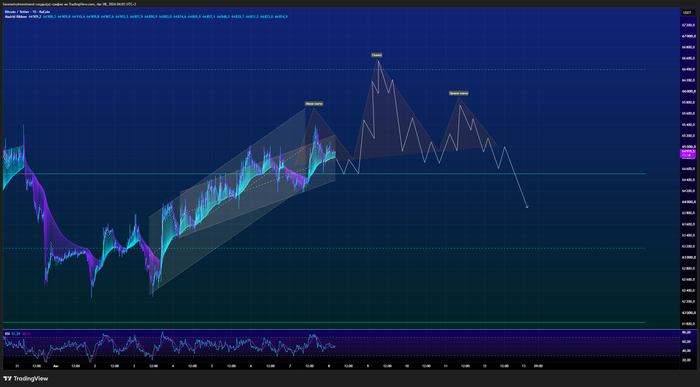Click the date 9 on time axis
The image size is (700, 387).
click(x=368, y=366)
